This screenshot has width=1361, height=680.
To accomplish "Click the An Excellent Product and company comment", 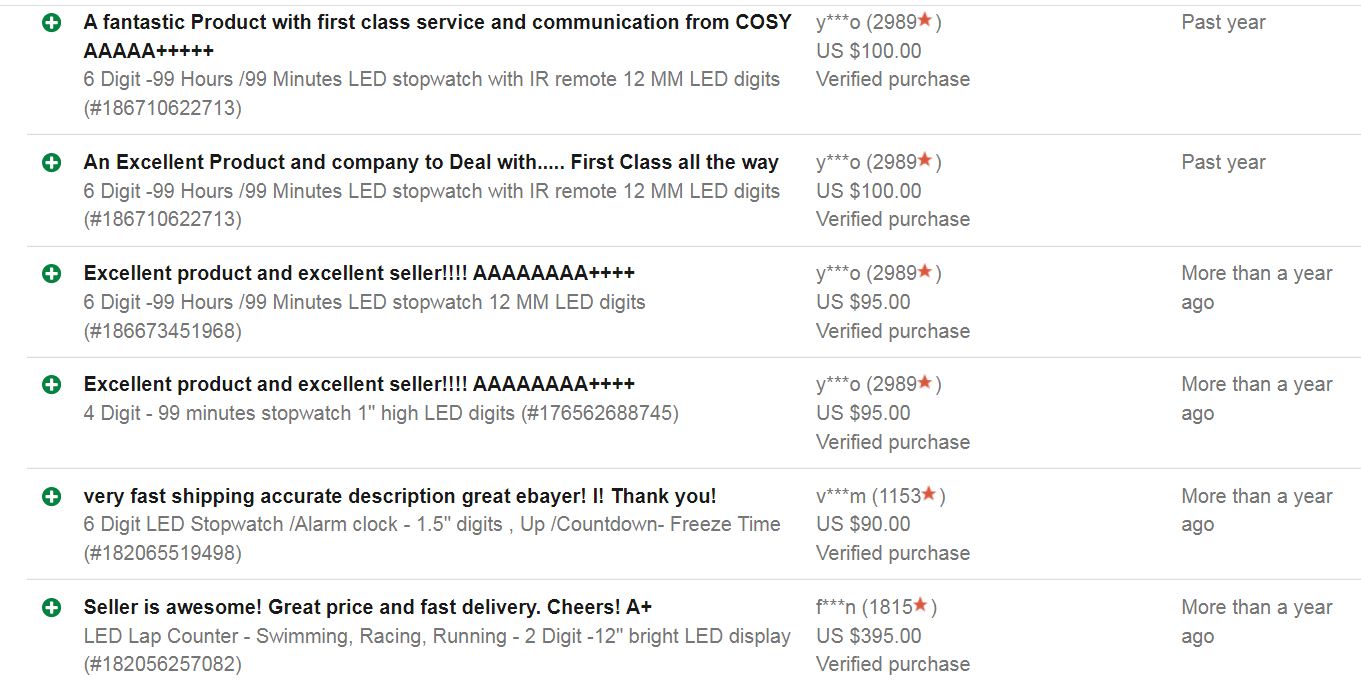I will (431, 162).
